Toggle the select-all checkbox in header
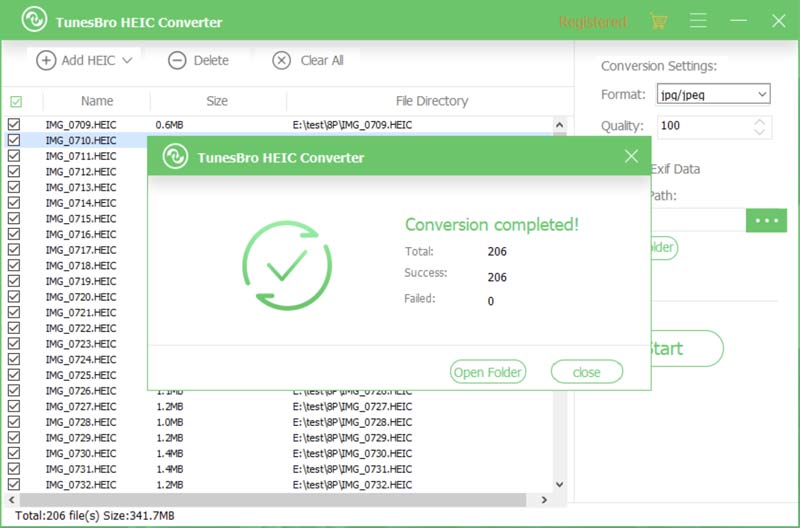 pyautogui.click(x=16, y=102)
